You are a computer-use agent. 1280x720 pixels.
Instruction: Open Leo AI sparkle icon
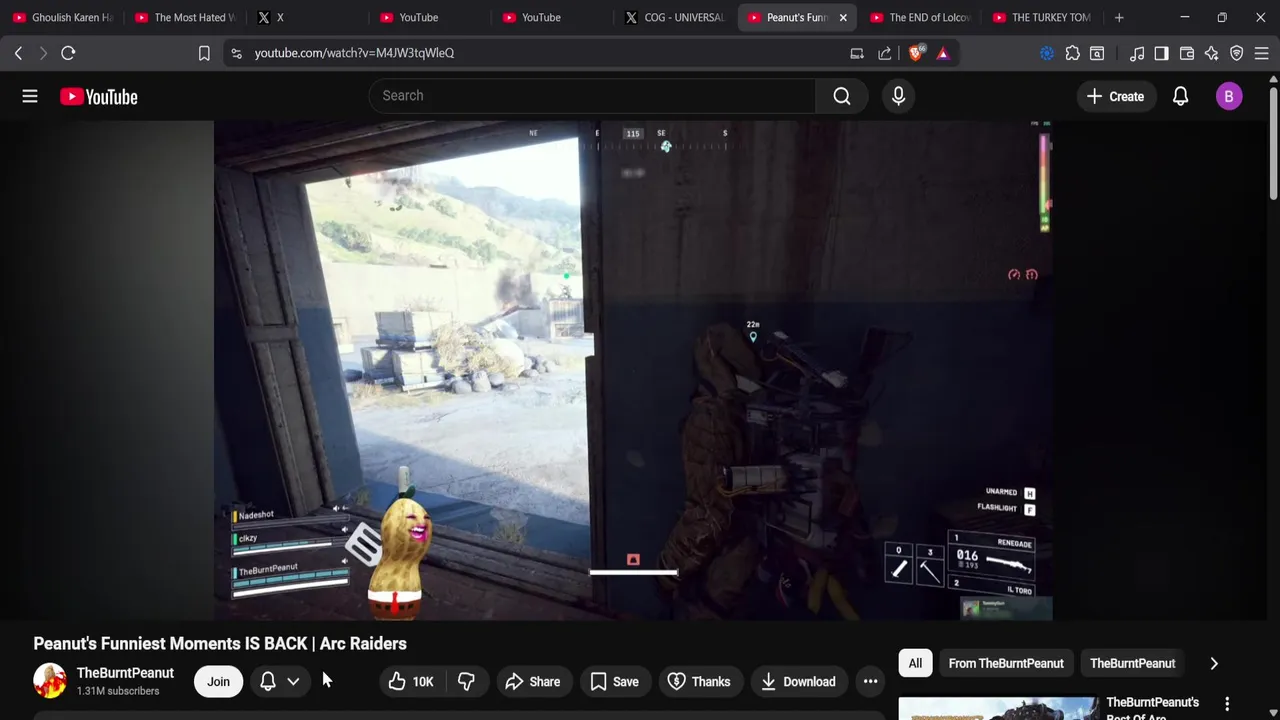(1212, 53)
